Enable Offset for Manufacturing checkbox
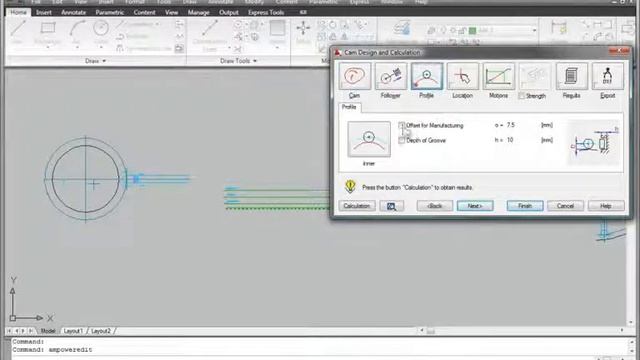Screen dimensions: 640x360 [x=402, y=125]
